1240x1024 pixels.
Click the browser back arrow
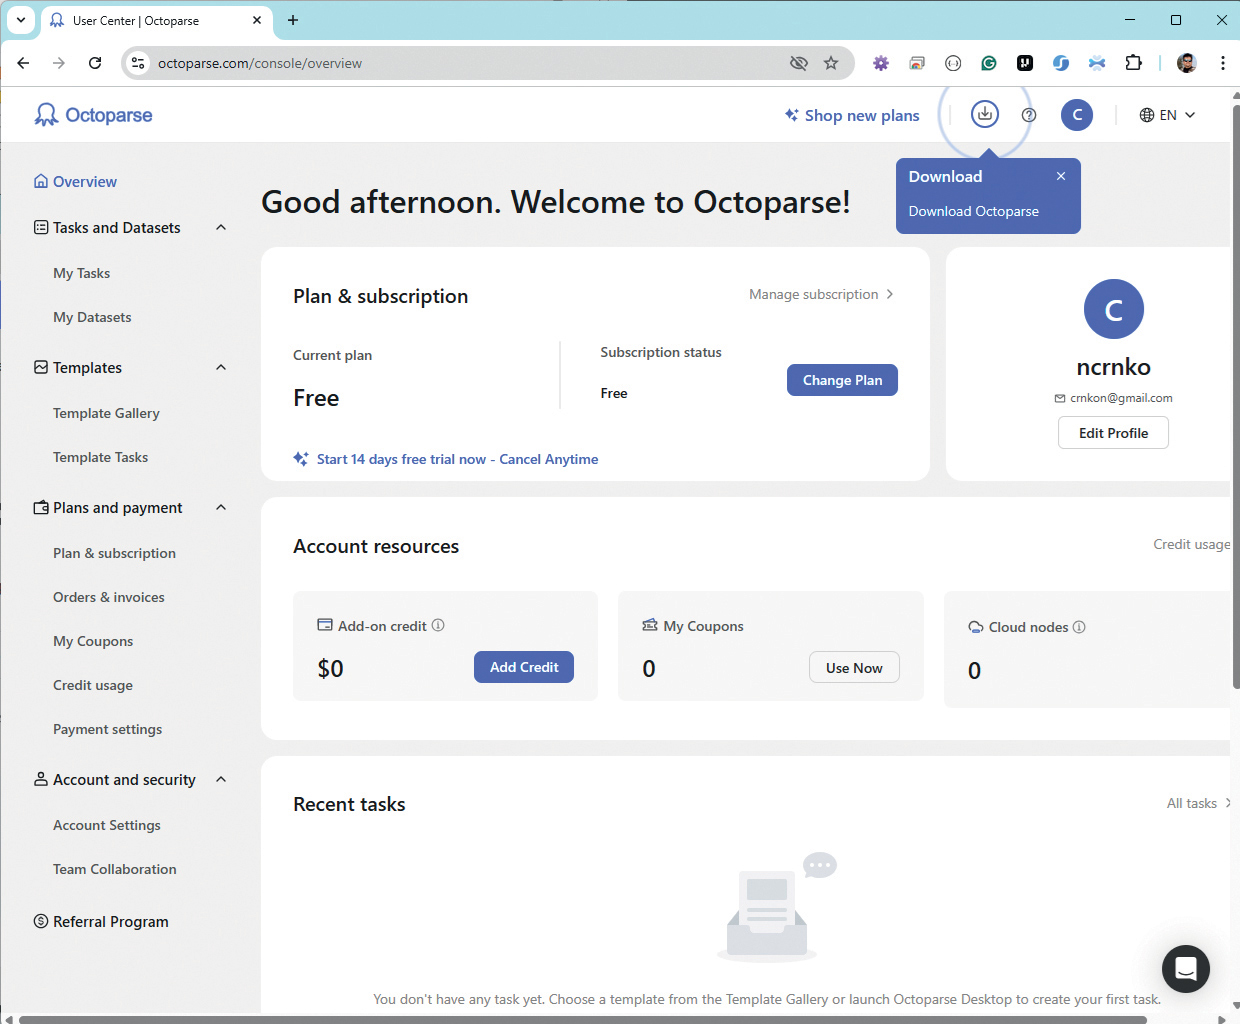click(x=23, y=63)
